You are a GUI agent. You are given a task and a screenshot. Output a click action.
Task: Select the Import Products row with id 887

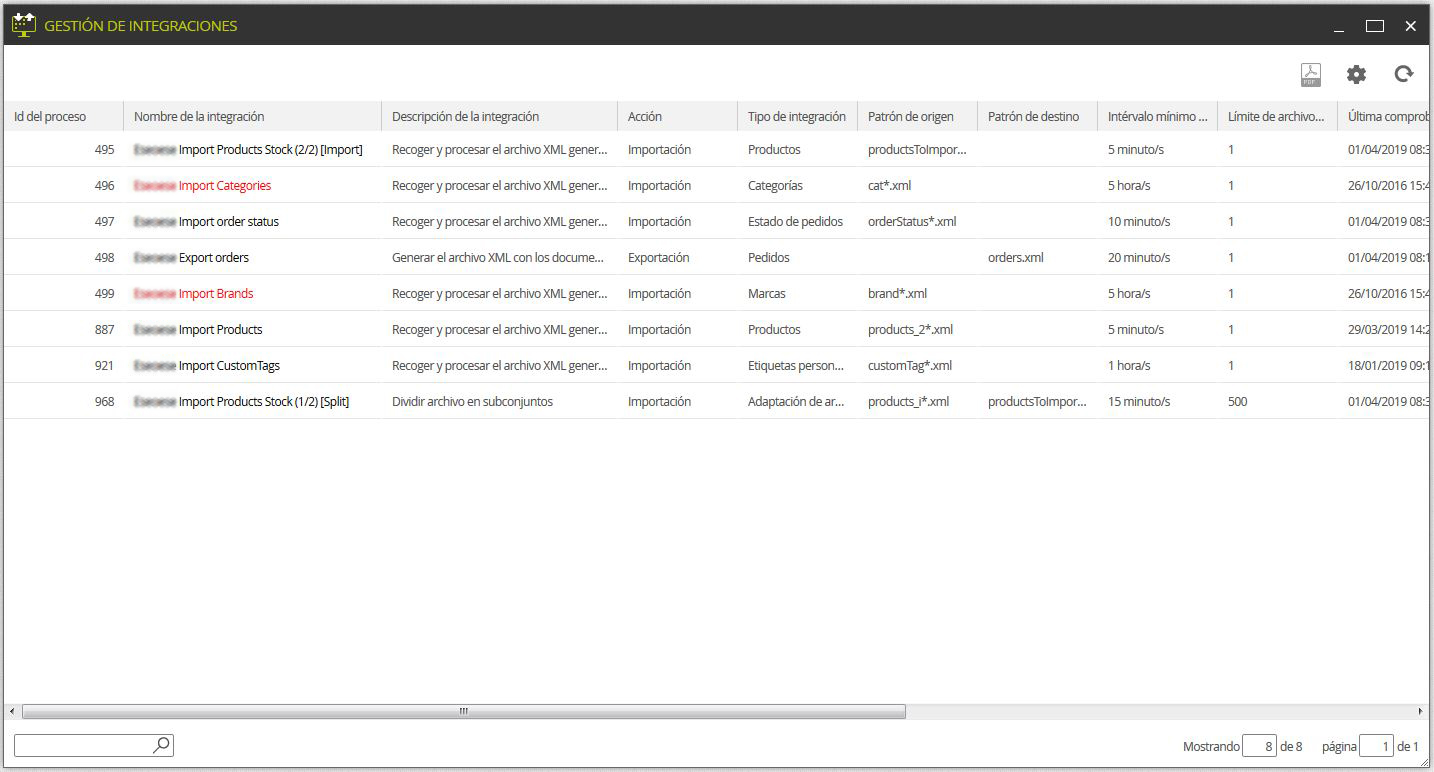(716, 329)
